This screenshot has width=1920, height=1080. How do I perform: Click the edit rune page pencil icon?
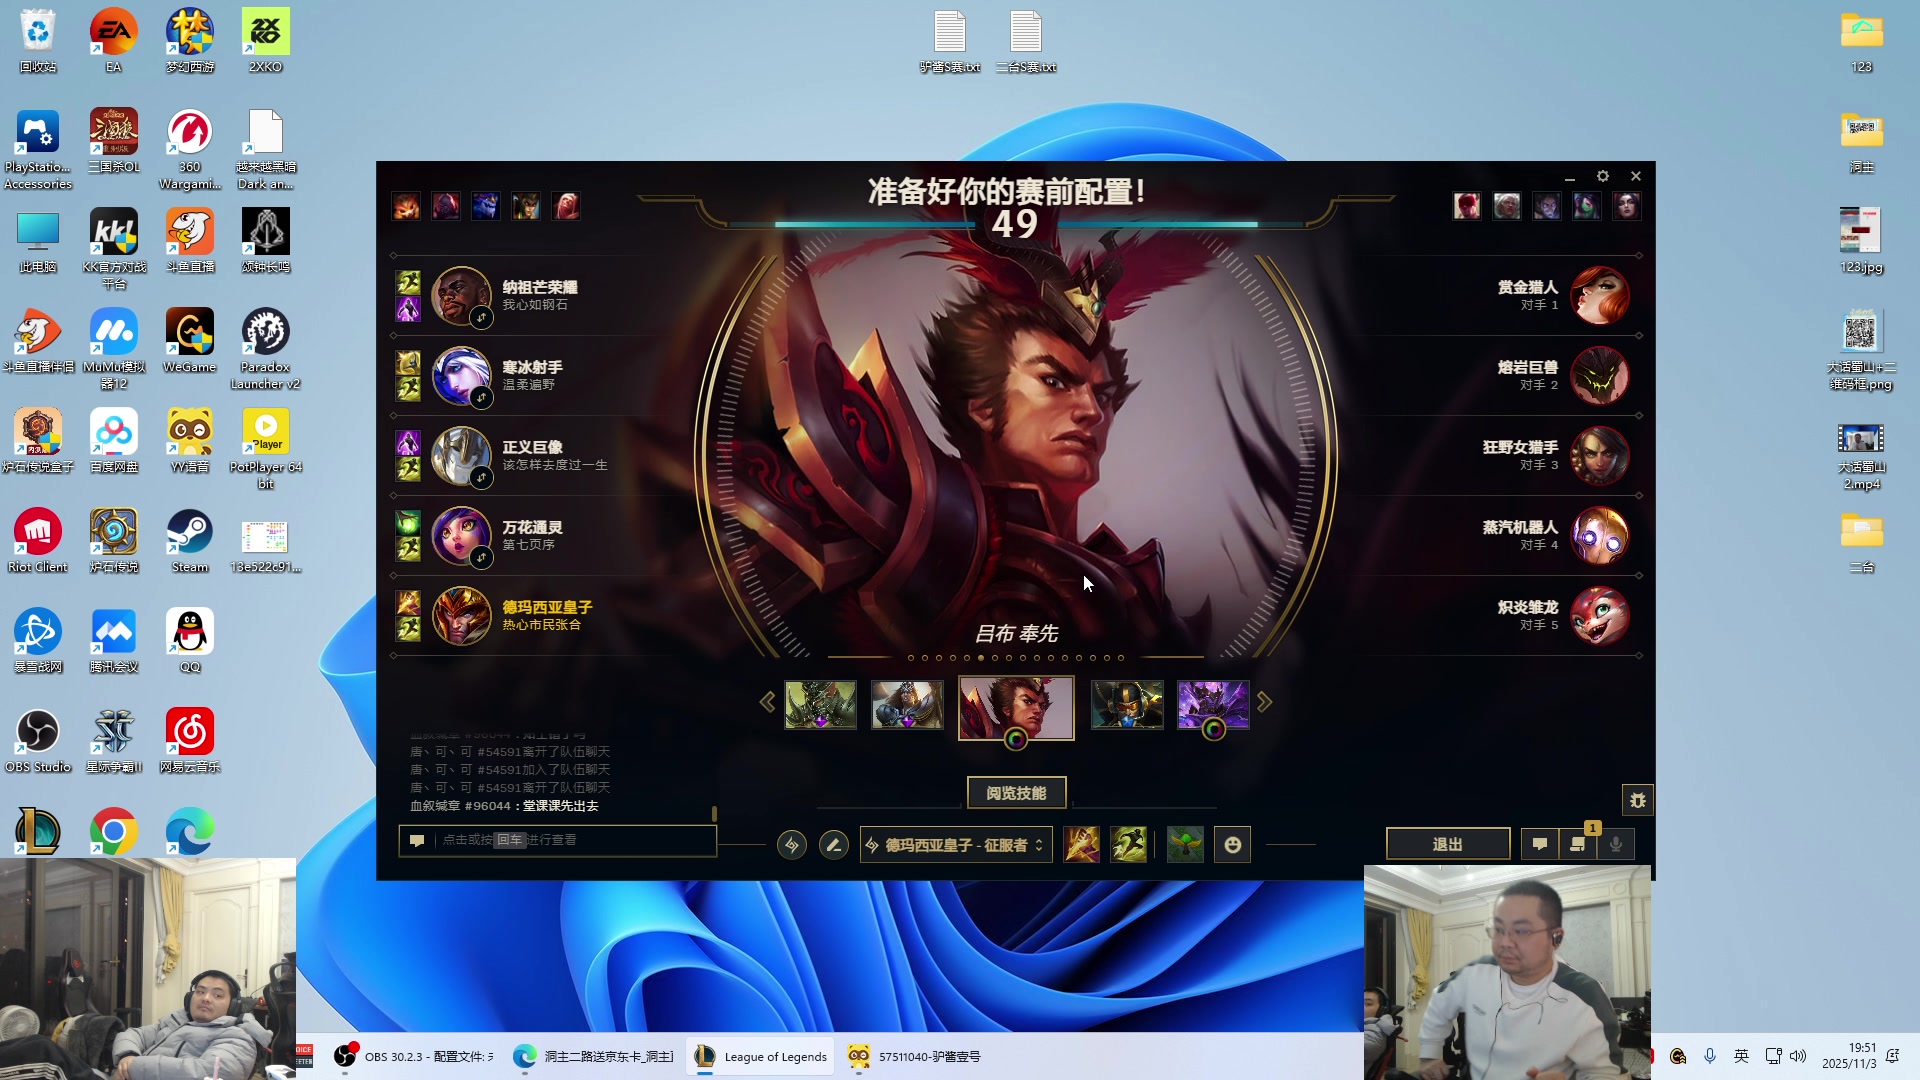click(x=833, y=845)
